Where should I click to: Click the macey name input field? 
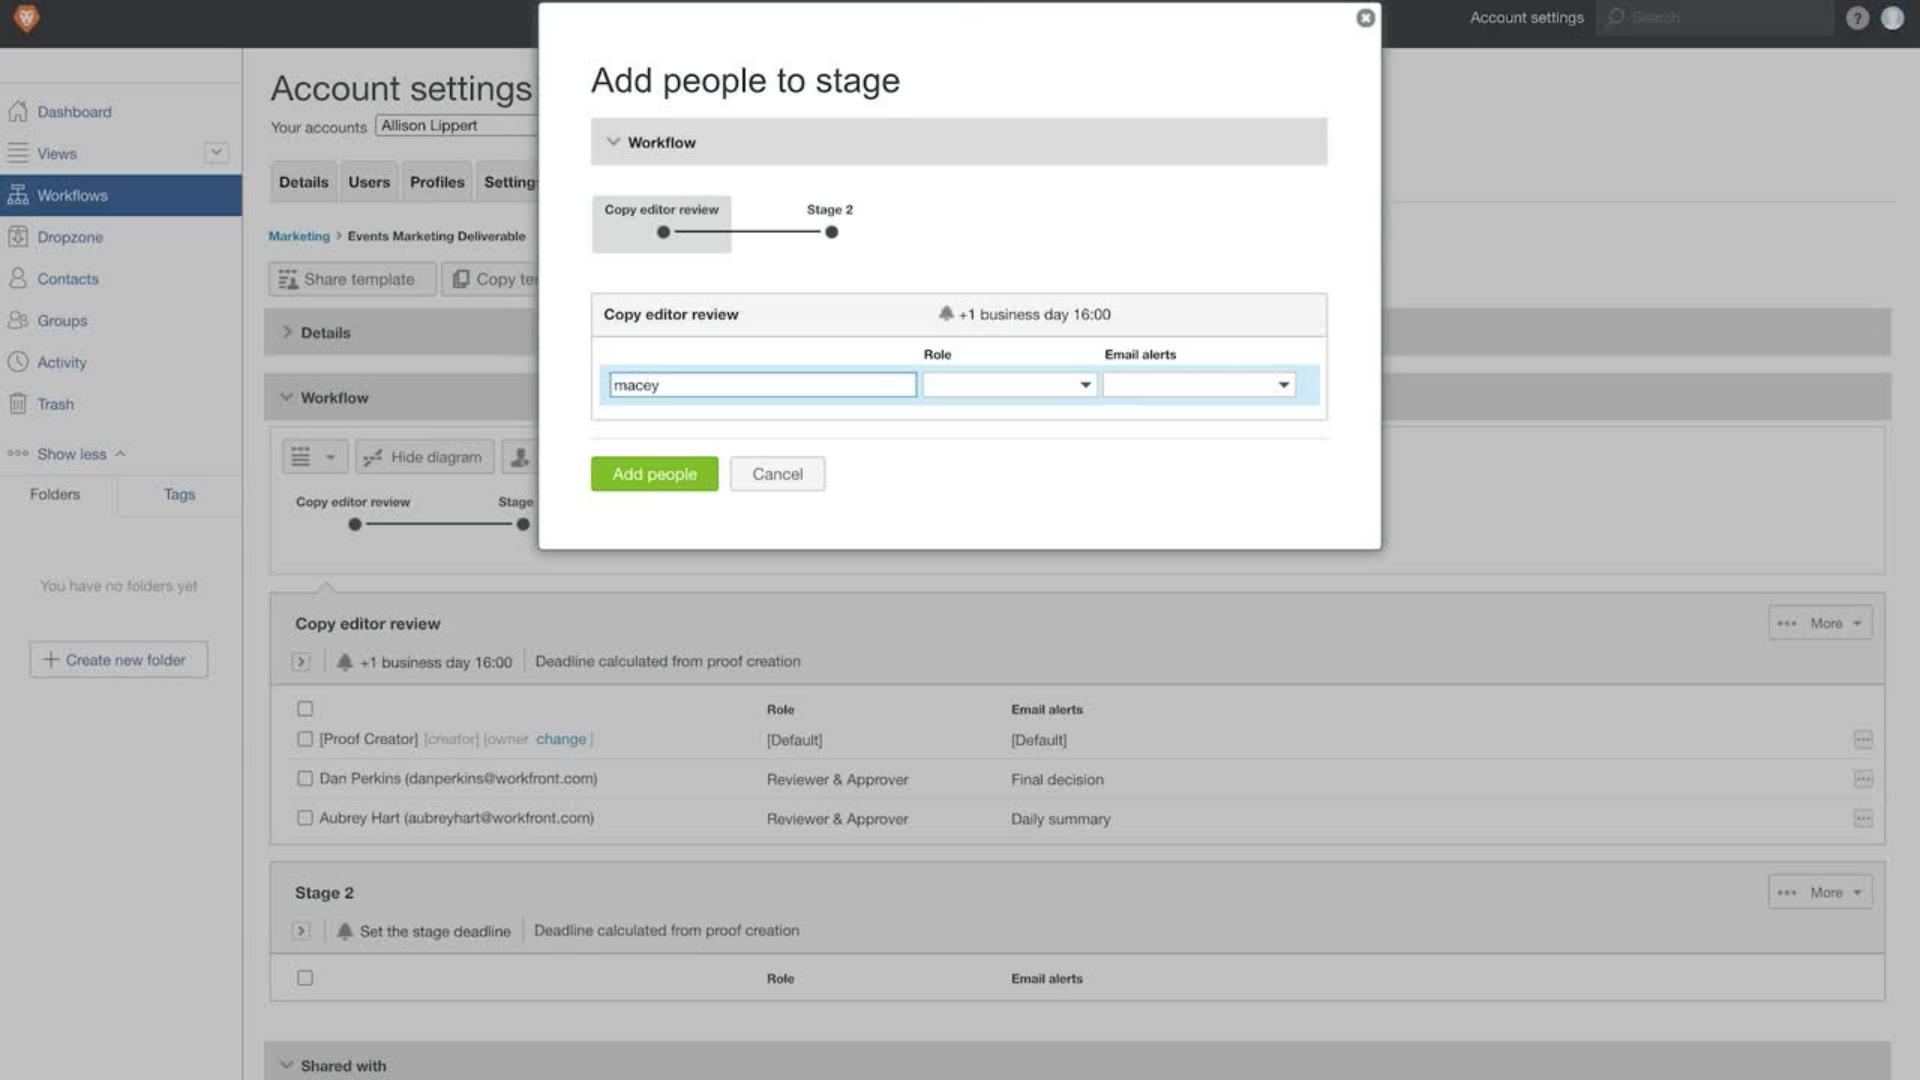tap(763, 384)
